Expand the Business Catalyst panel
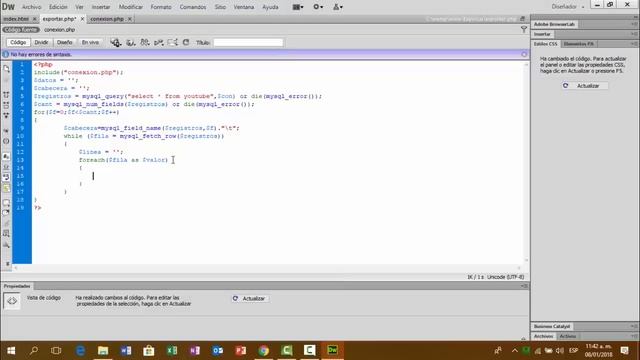640x360 pixels. coord(552,326)
